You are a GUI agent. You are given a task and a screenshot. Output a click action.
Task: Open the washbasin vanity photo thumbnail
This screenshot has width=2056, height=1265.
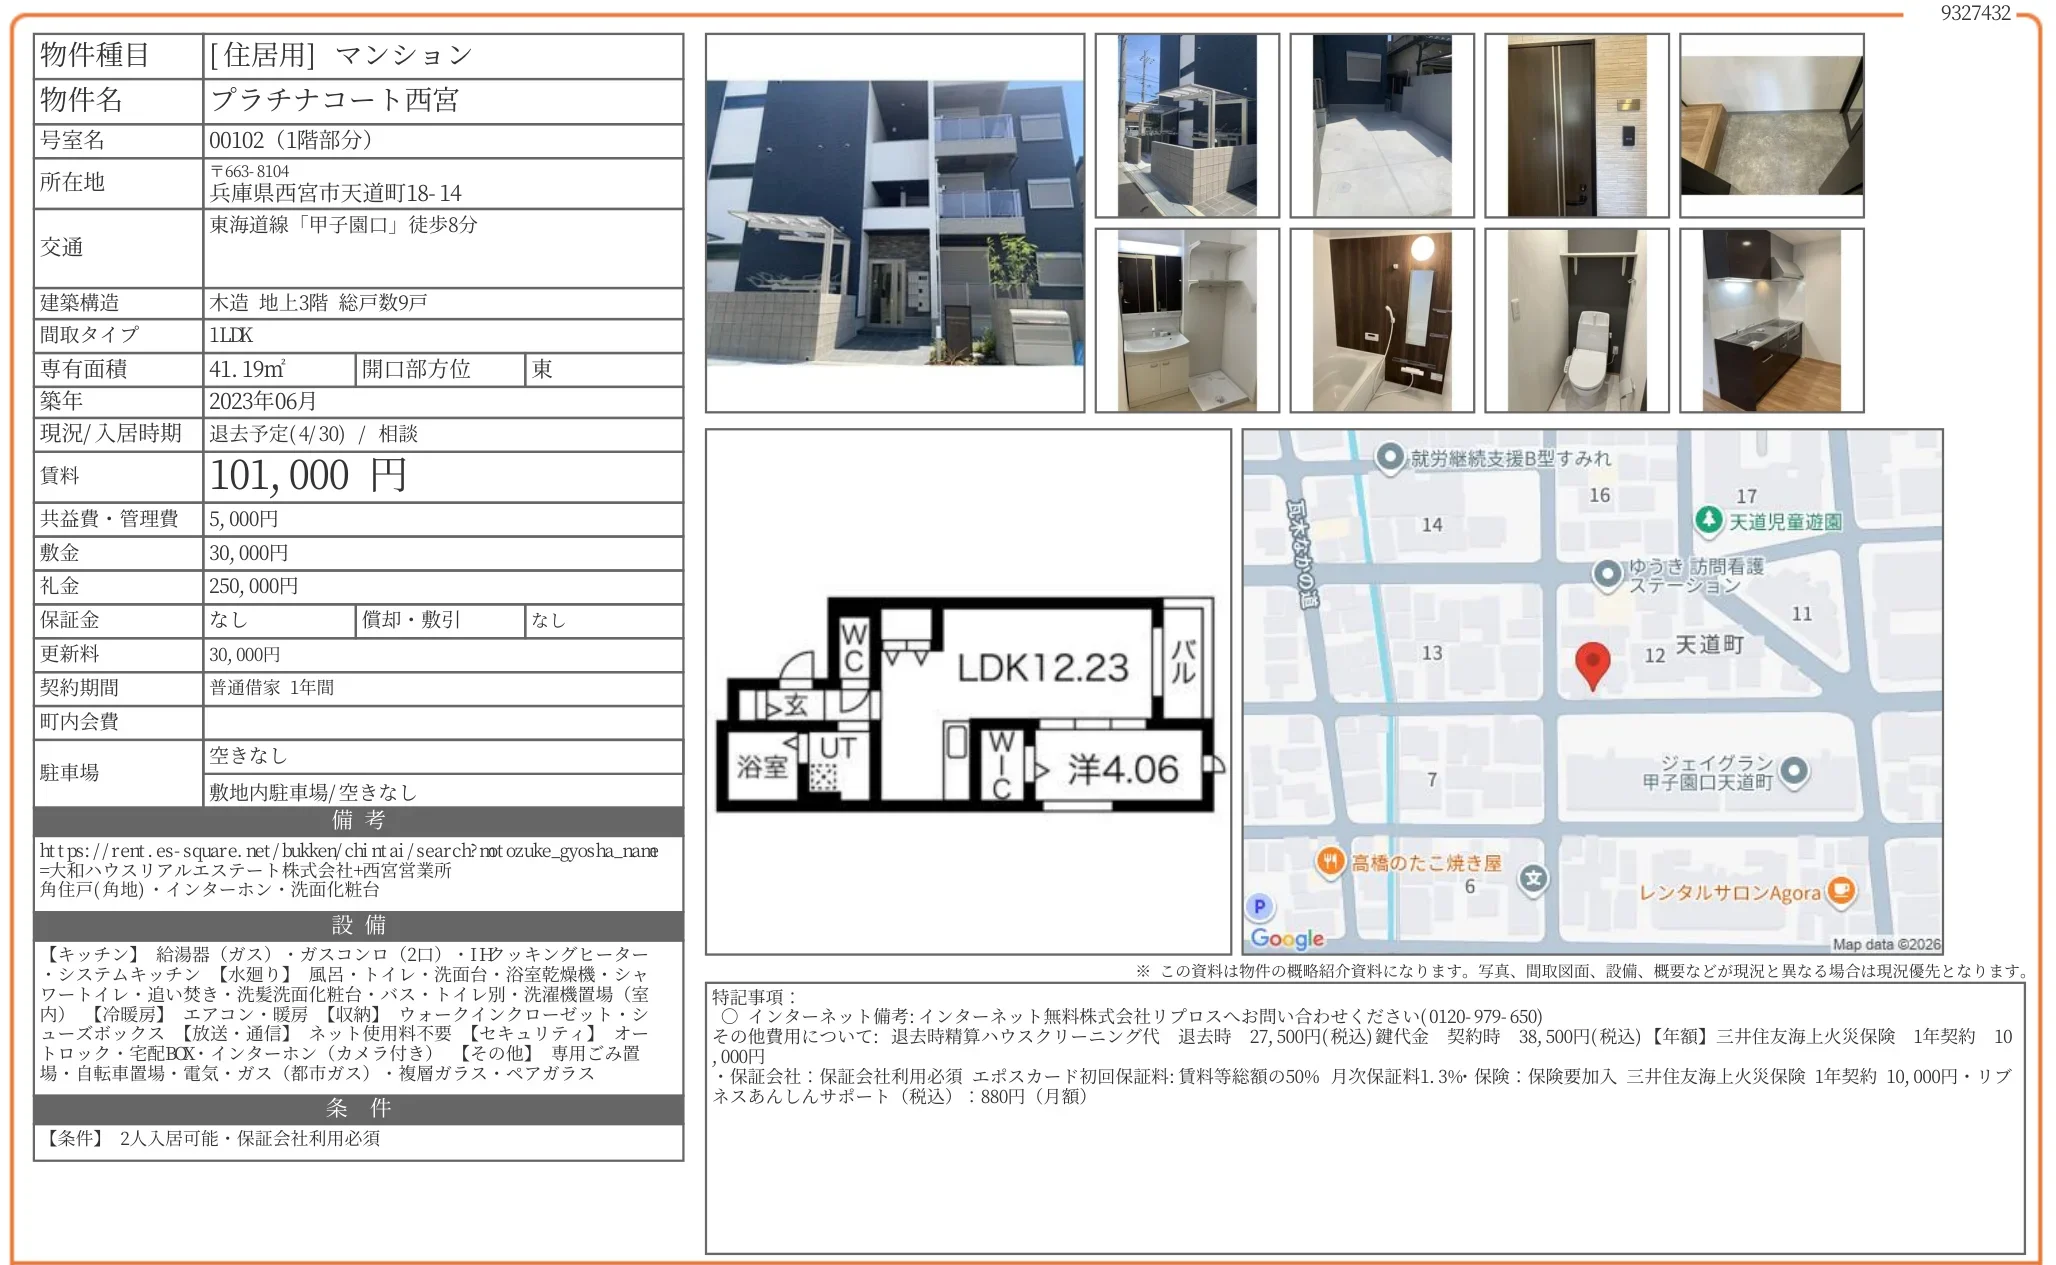click(1186, 320)
